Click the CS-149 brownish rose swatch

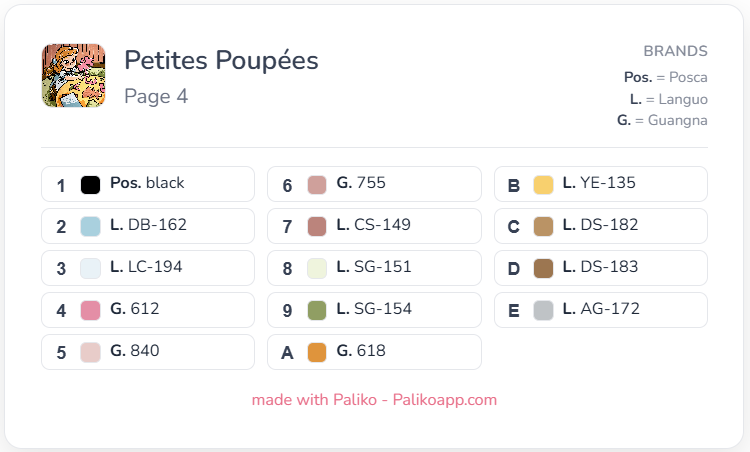point(317,226)
